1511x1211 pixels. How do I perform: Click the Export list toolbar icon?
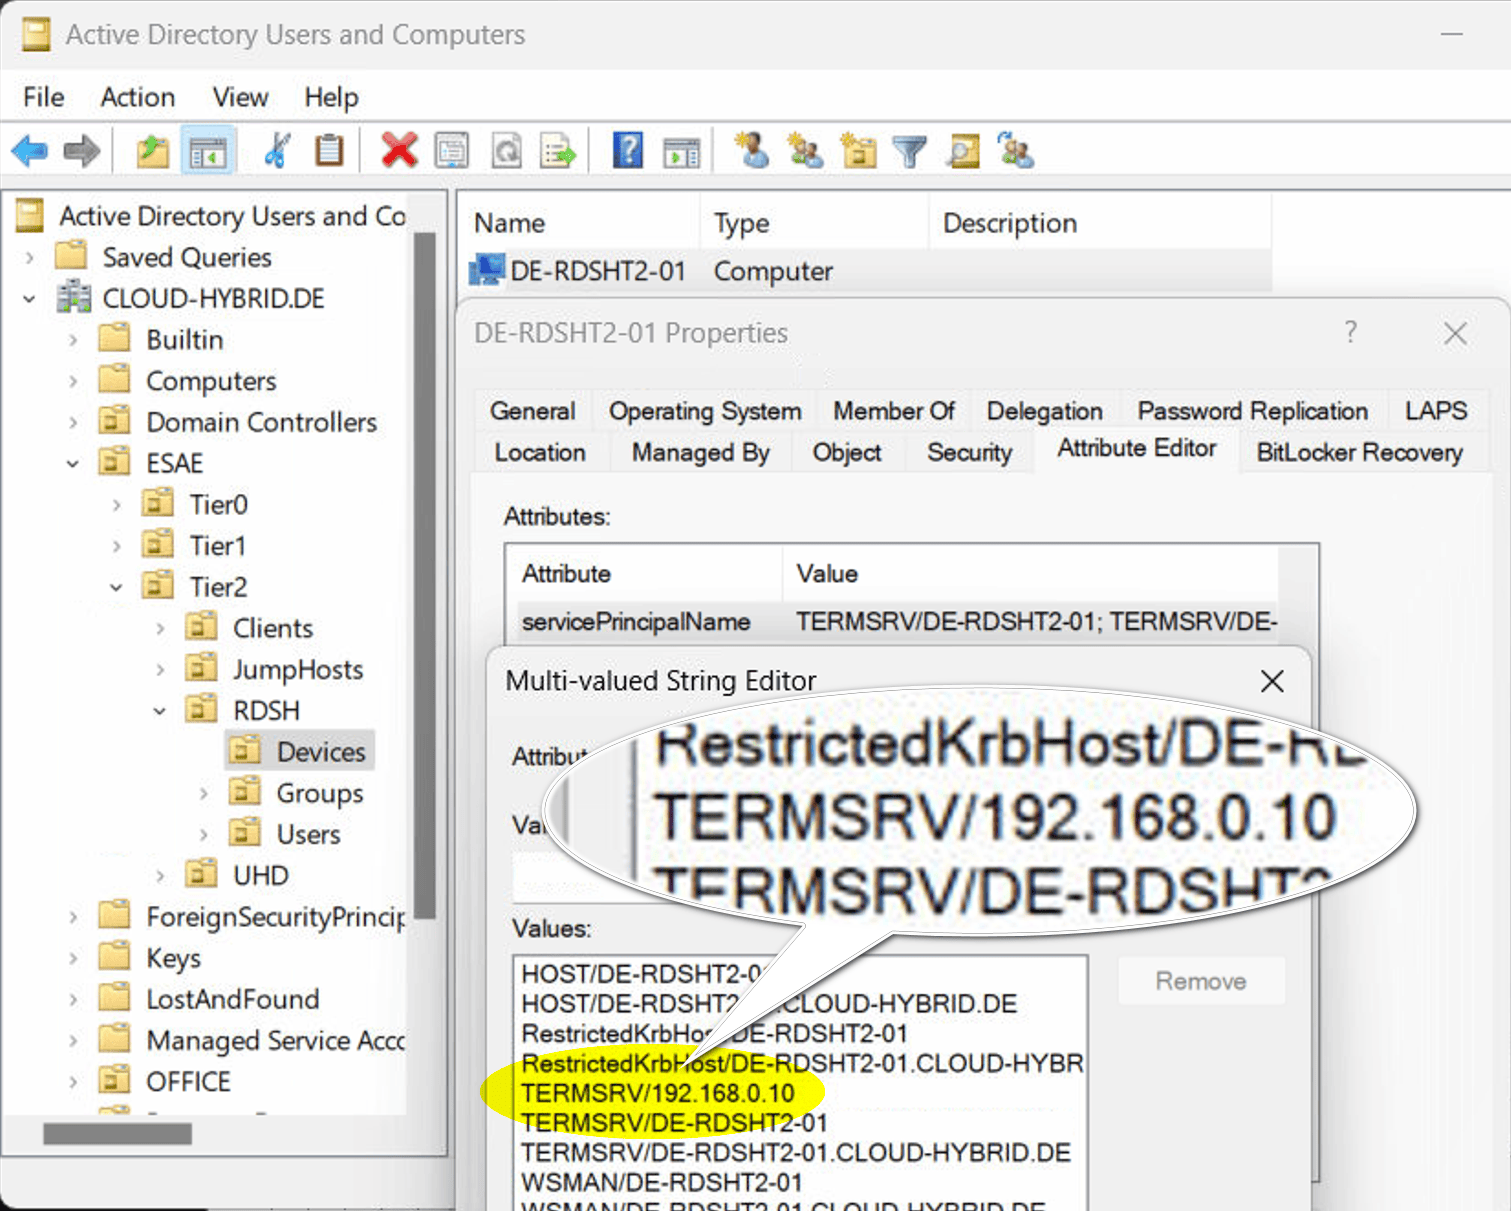pyautogui.click(x=558, y=151)
